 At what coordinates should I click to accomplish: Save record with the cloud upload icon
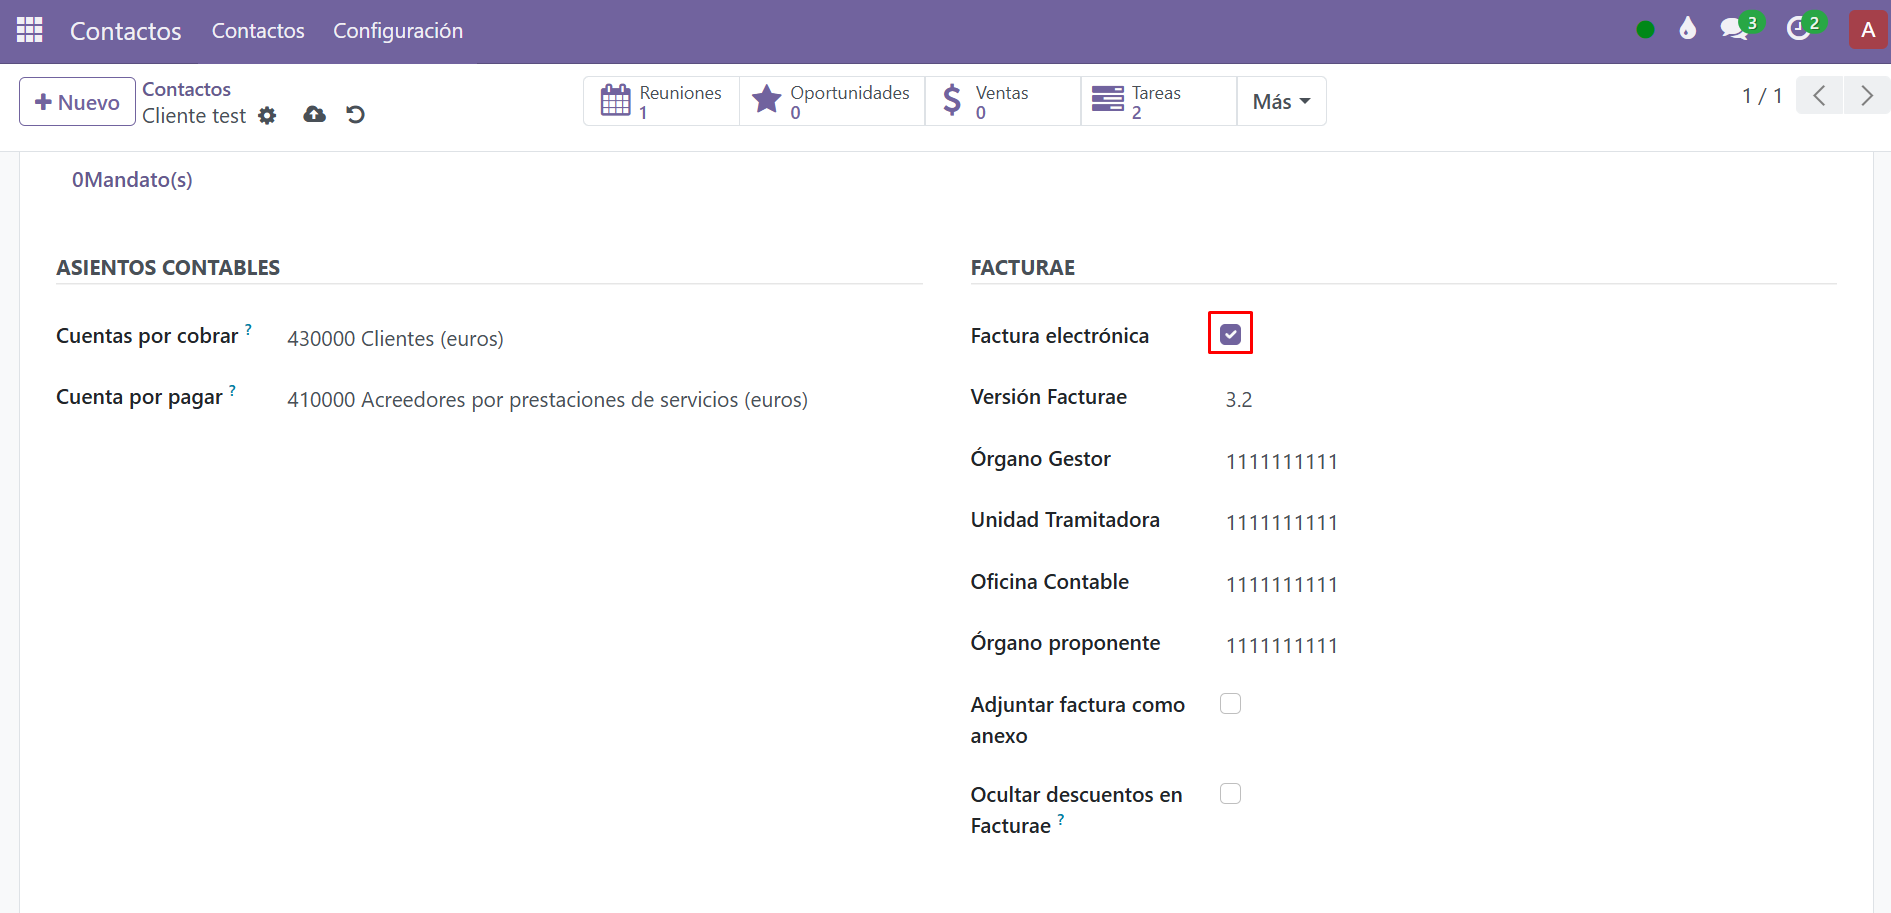click(x=314, y=115)
